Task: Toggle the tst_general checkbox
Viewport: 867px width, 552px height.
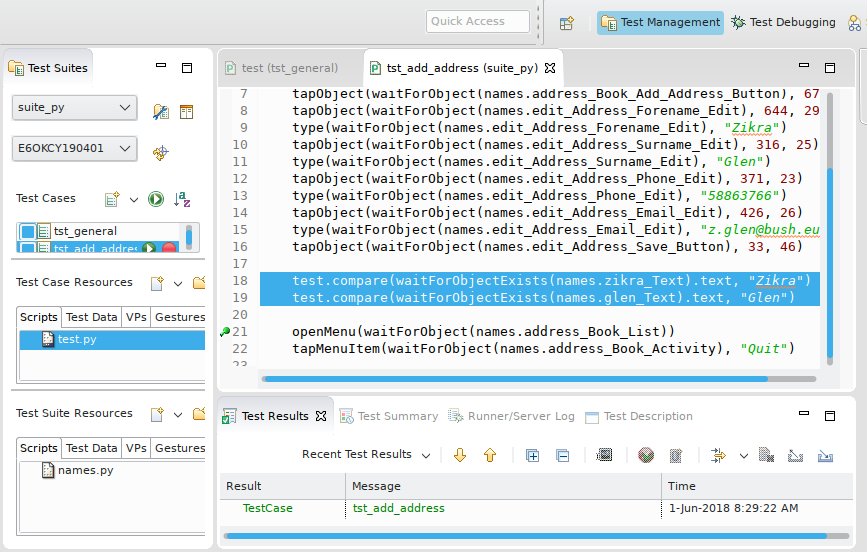Action: pyautogui.click(x=28, y=232)
